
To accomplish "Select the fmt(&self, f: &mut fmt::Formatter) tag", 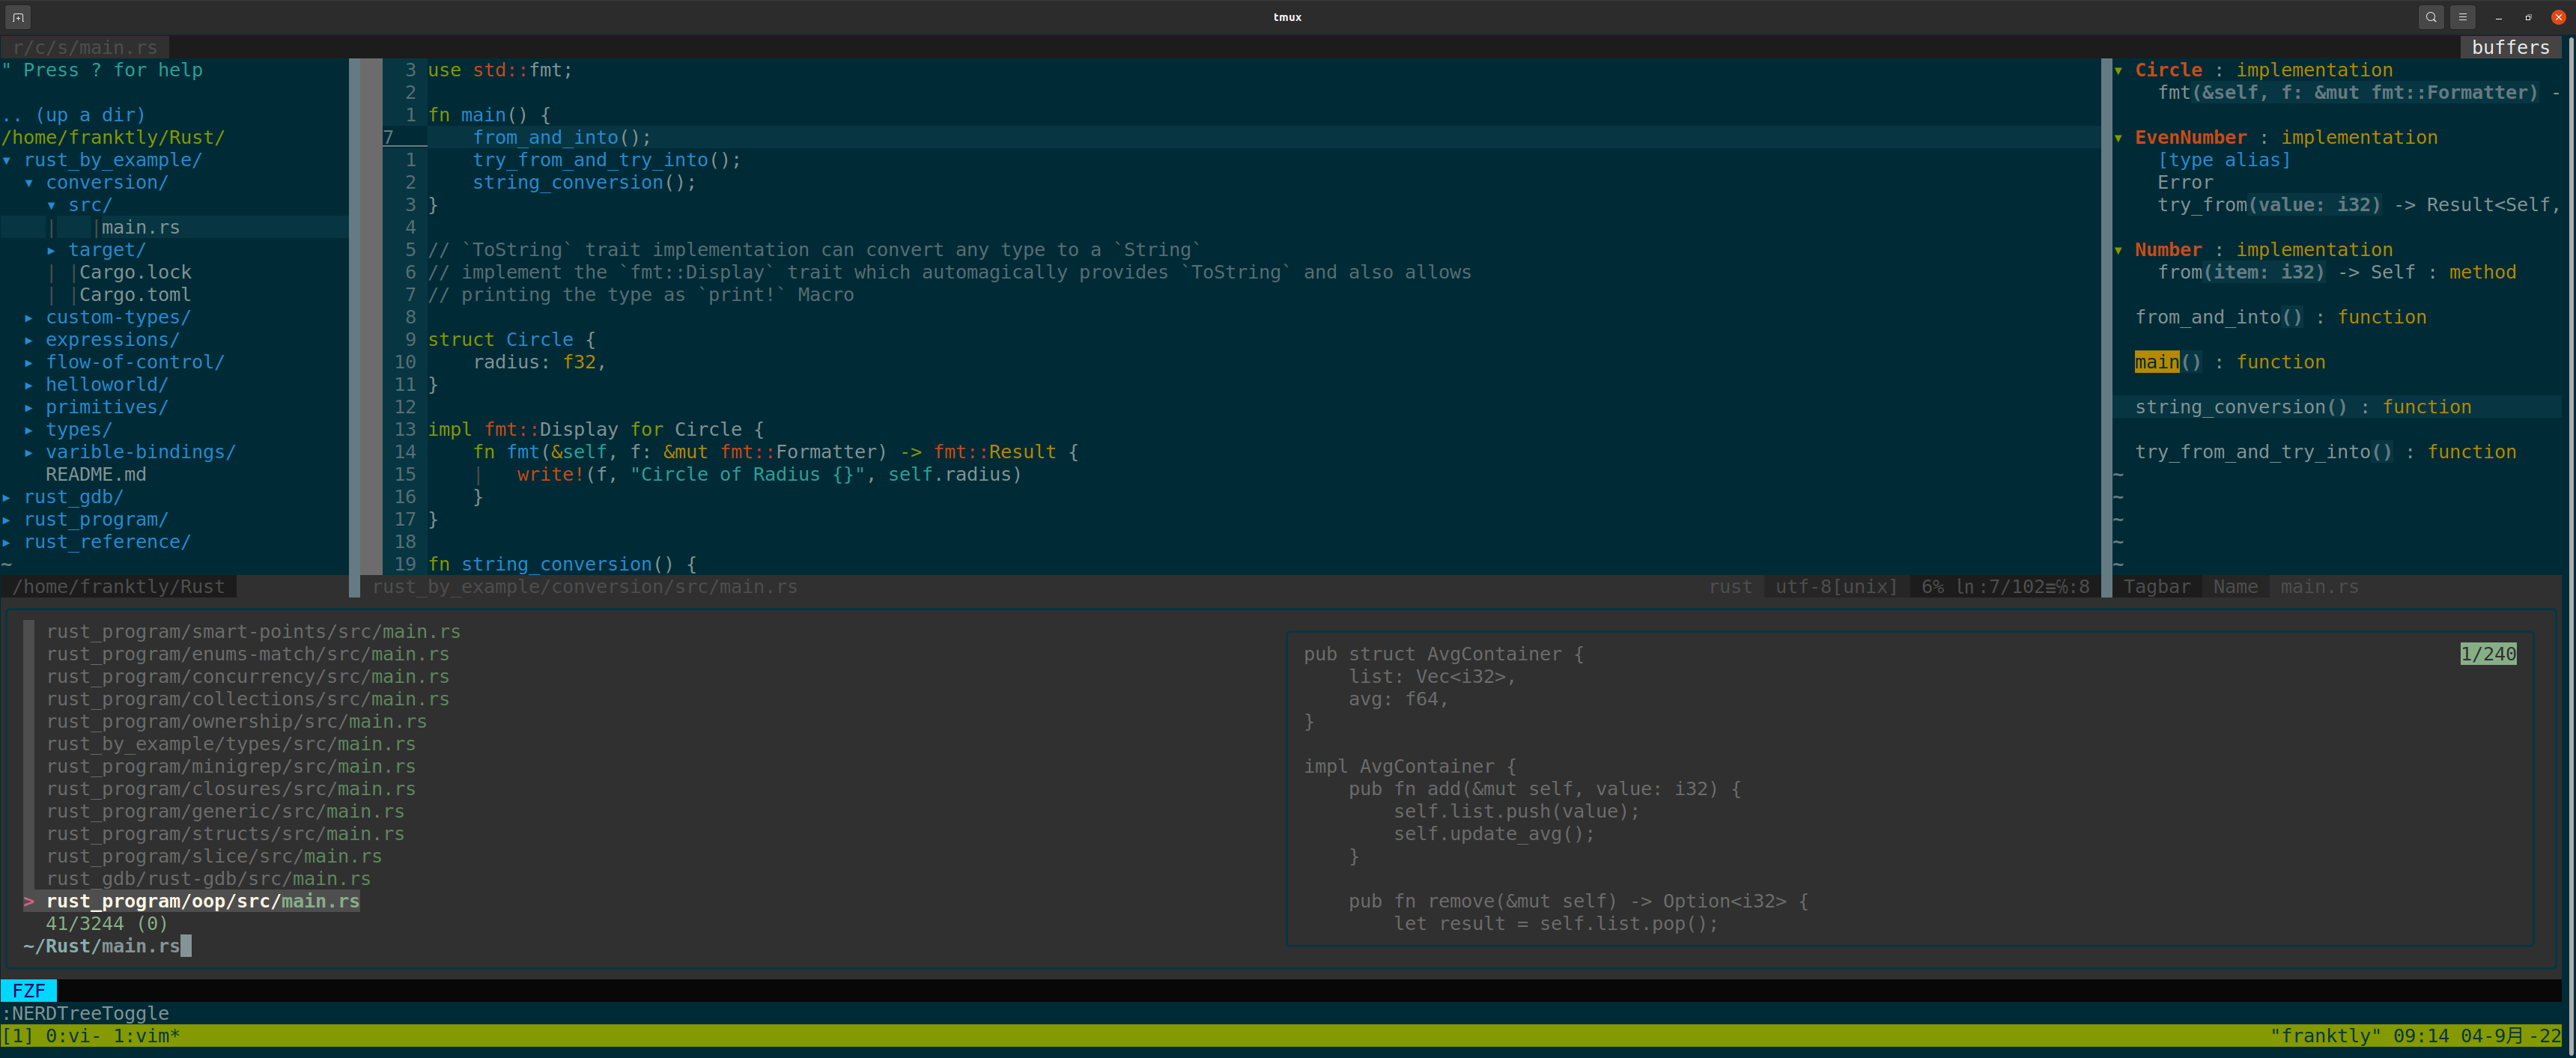I will 2347,93.
